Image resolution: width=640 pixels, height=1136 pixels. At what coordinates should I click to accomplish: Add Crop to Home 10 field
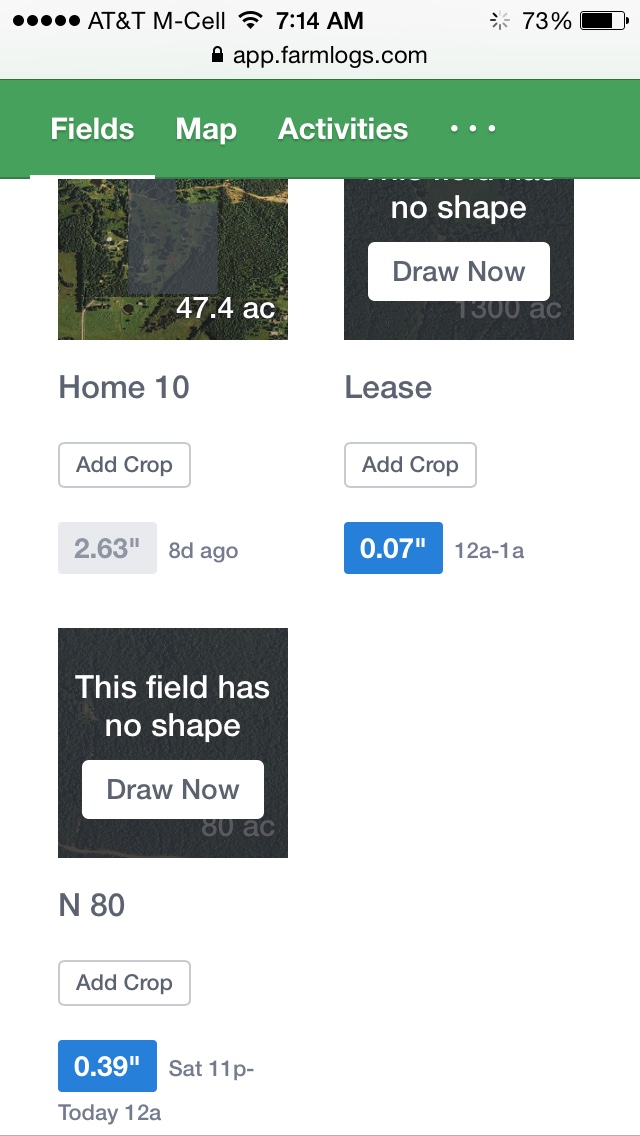coord(124,464)
